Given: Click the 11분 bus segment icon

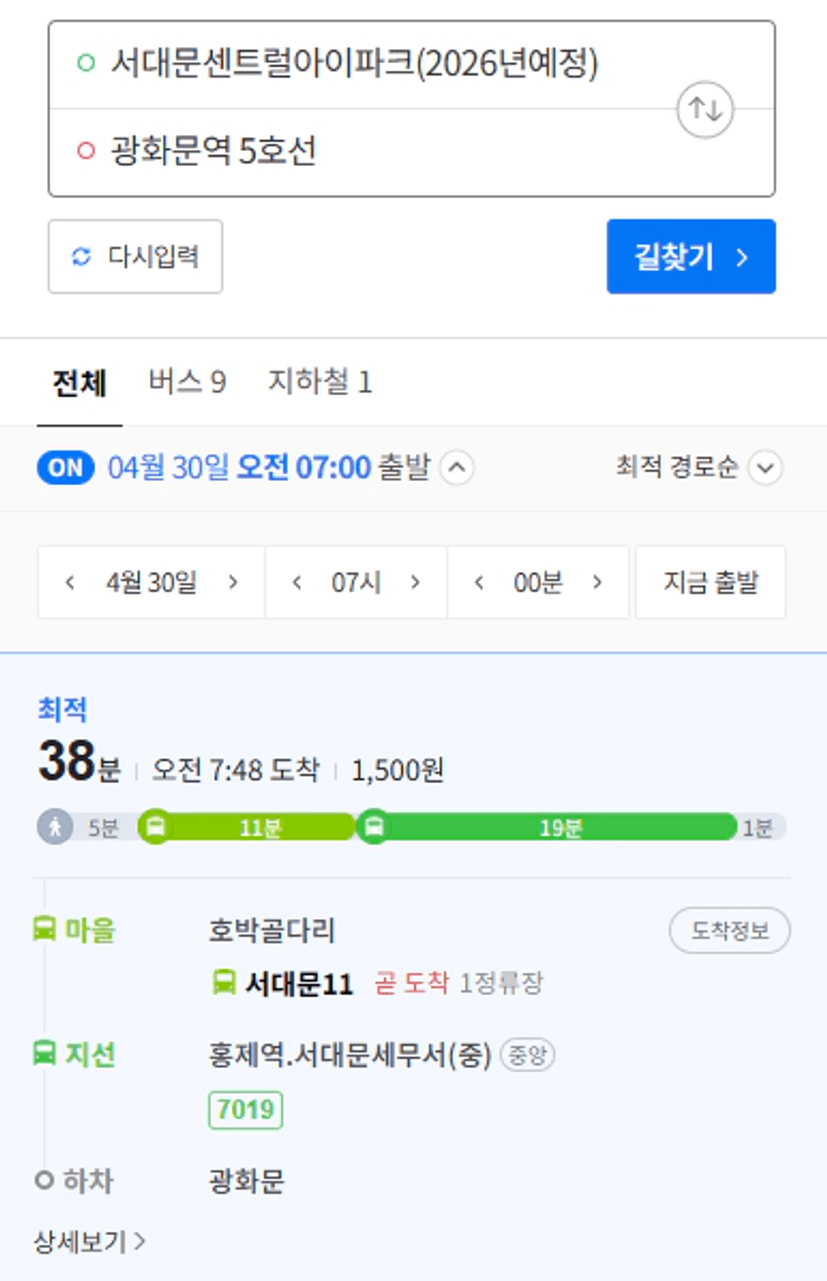Looking at the screenshot, I should 156,827.
